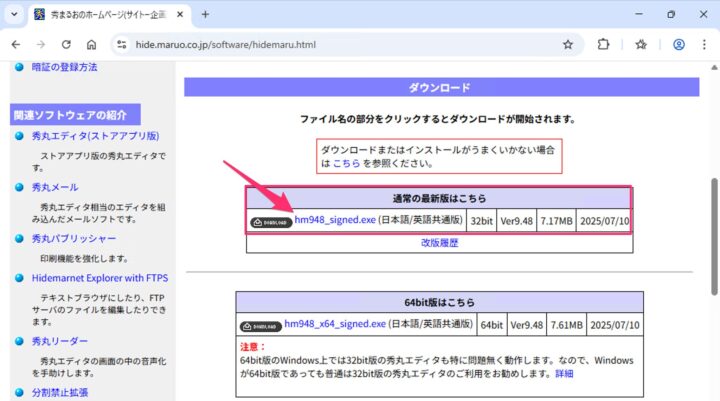This screenshot has width=720, height=401.
Task: Select the 秀まるおのホームページ tab
Action: (109, 15)
